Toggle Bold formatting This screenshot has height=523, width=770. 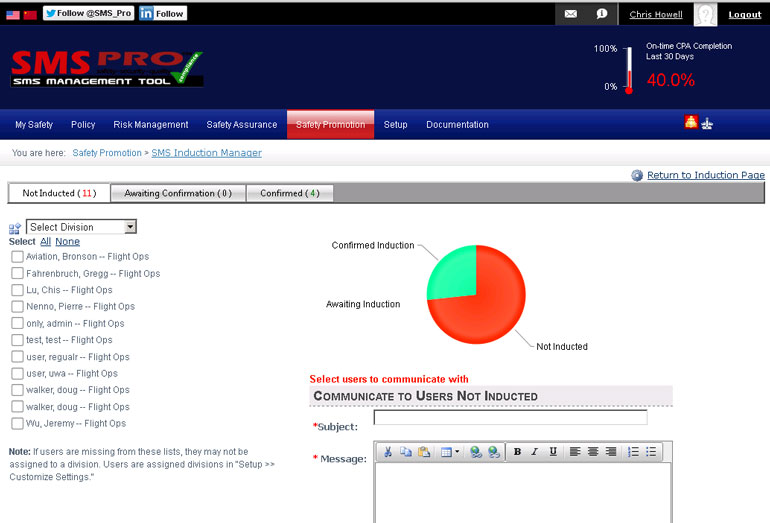click(x=517, y=452)
